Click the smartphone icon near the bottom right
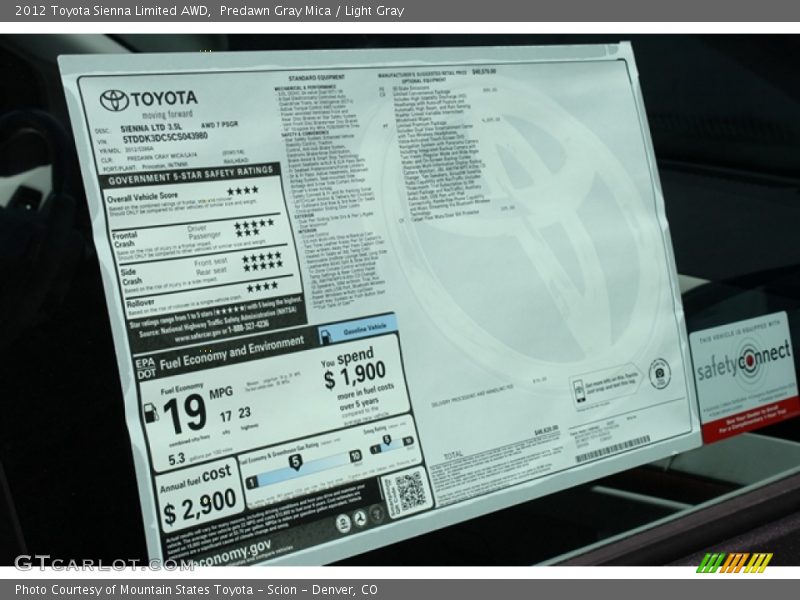The image size is (800, 600). [579, 391]
